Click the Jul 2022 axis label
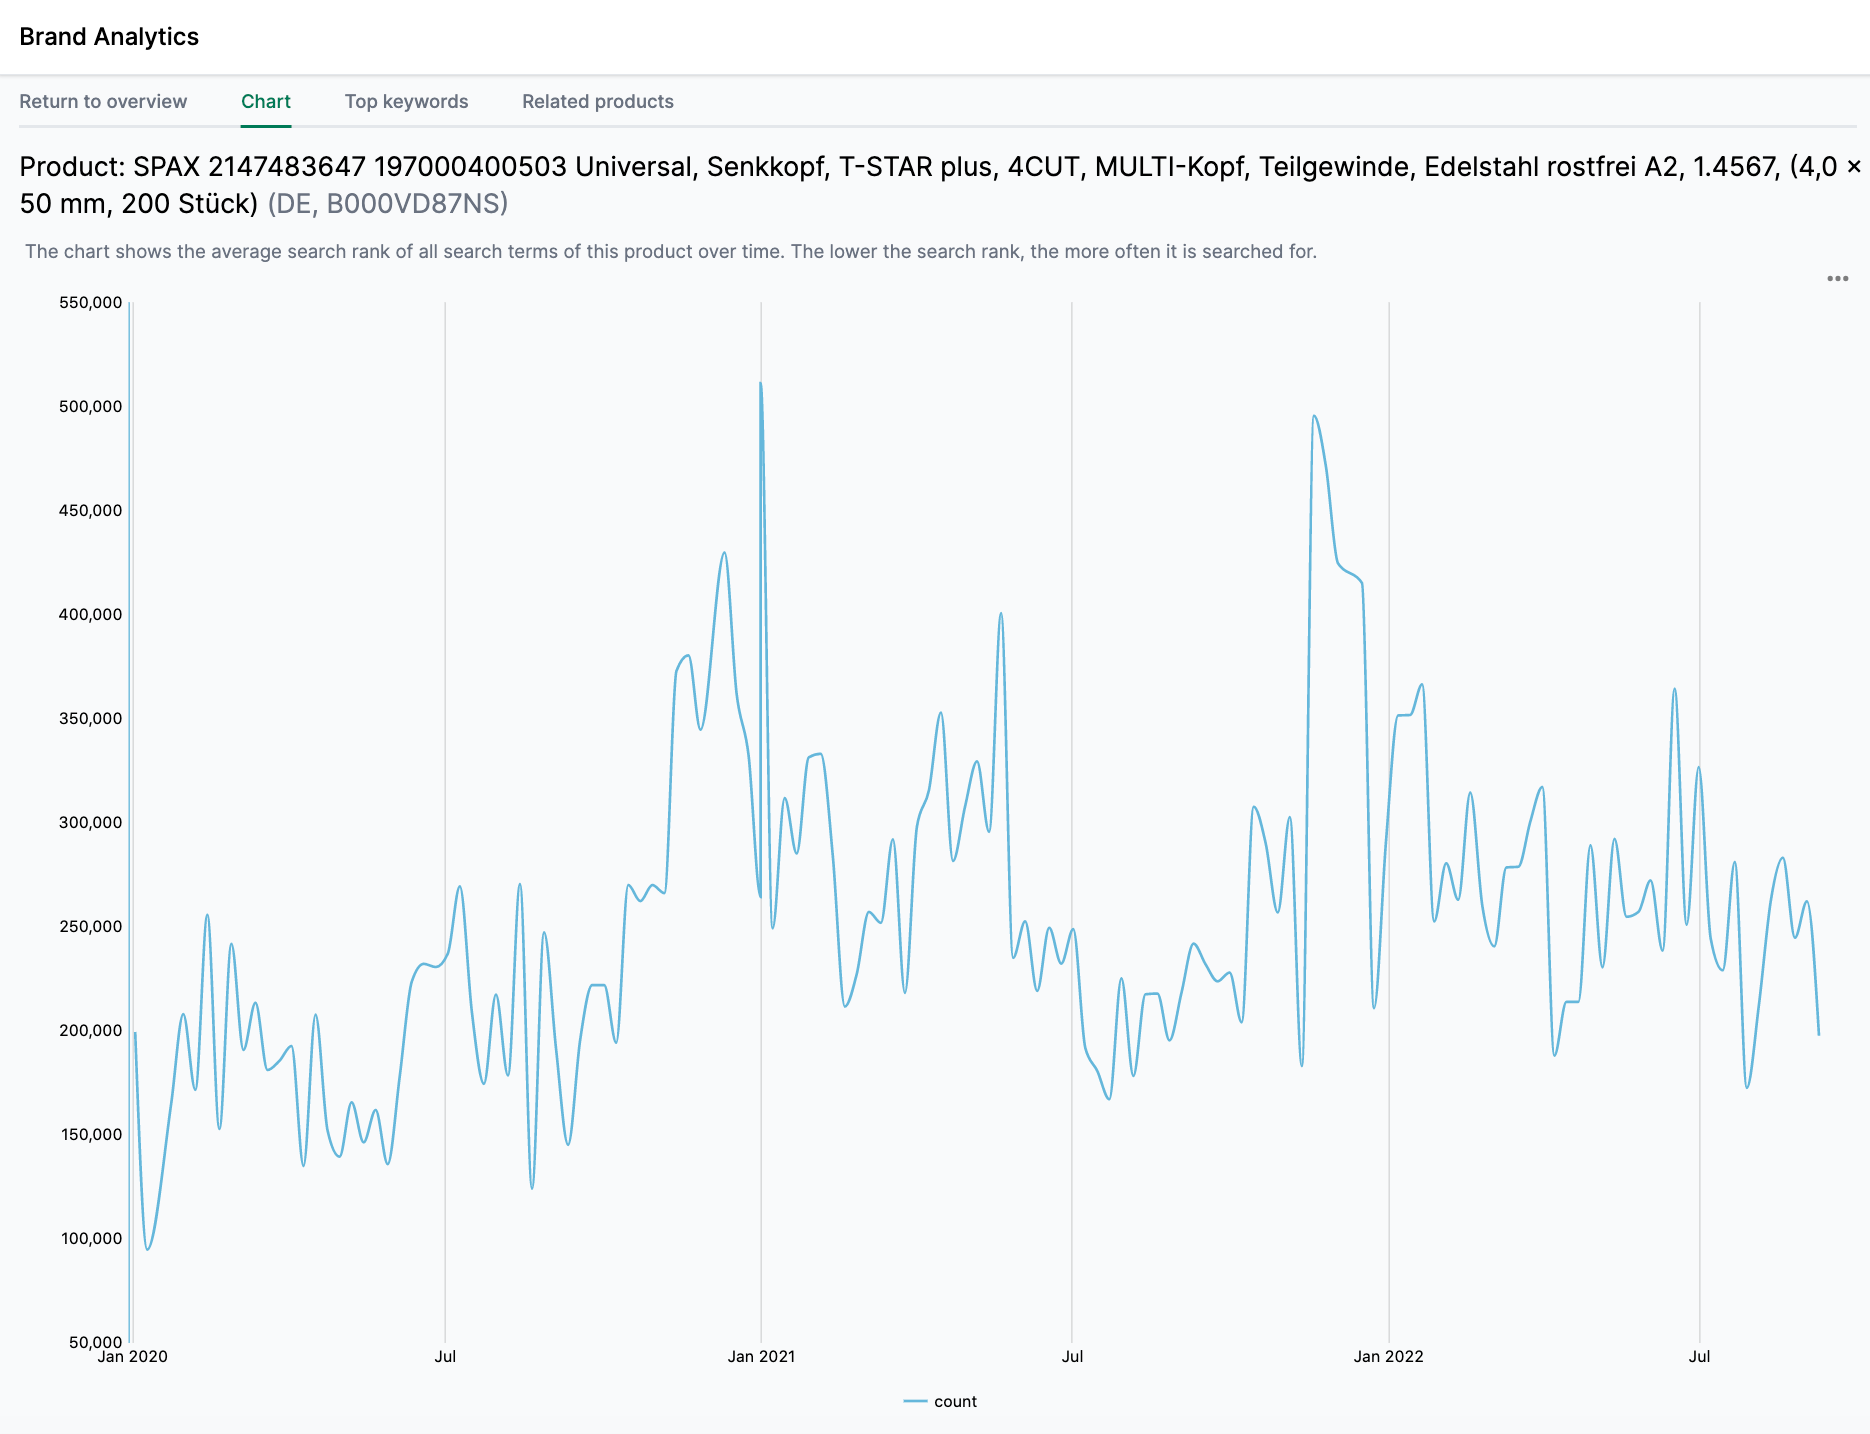The image size is (1870, 1434). pos(1701,1357)
